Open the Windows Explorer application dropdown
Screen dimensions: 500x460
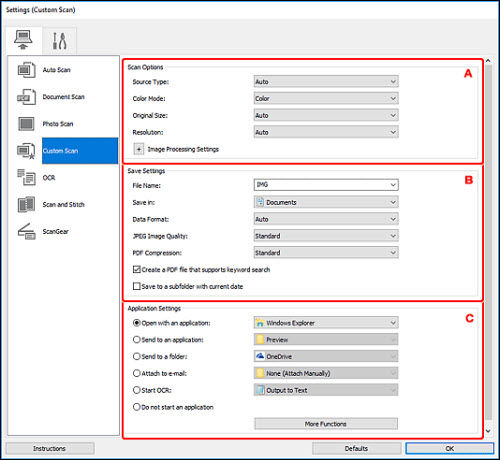point(326,323)
